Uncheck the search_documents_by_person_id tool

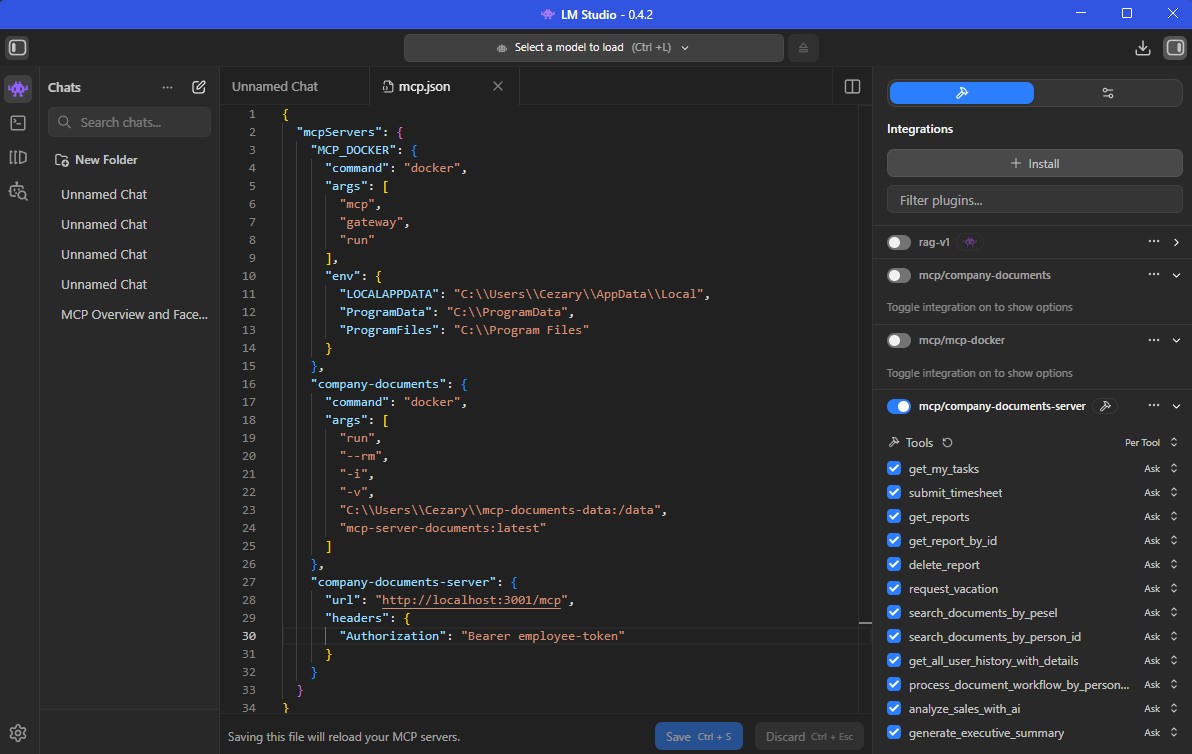click(x=894, y=636)
